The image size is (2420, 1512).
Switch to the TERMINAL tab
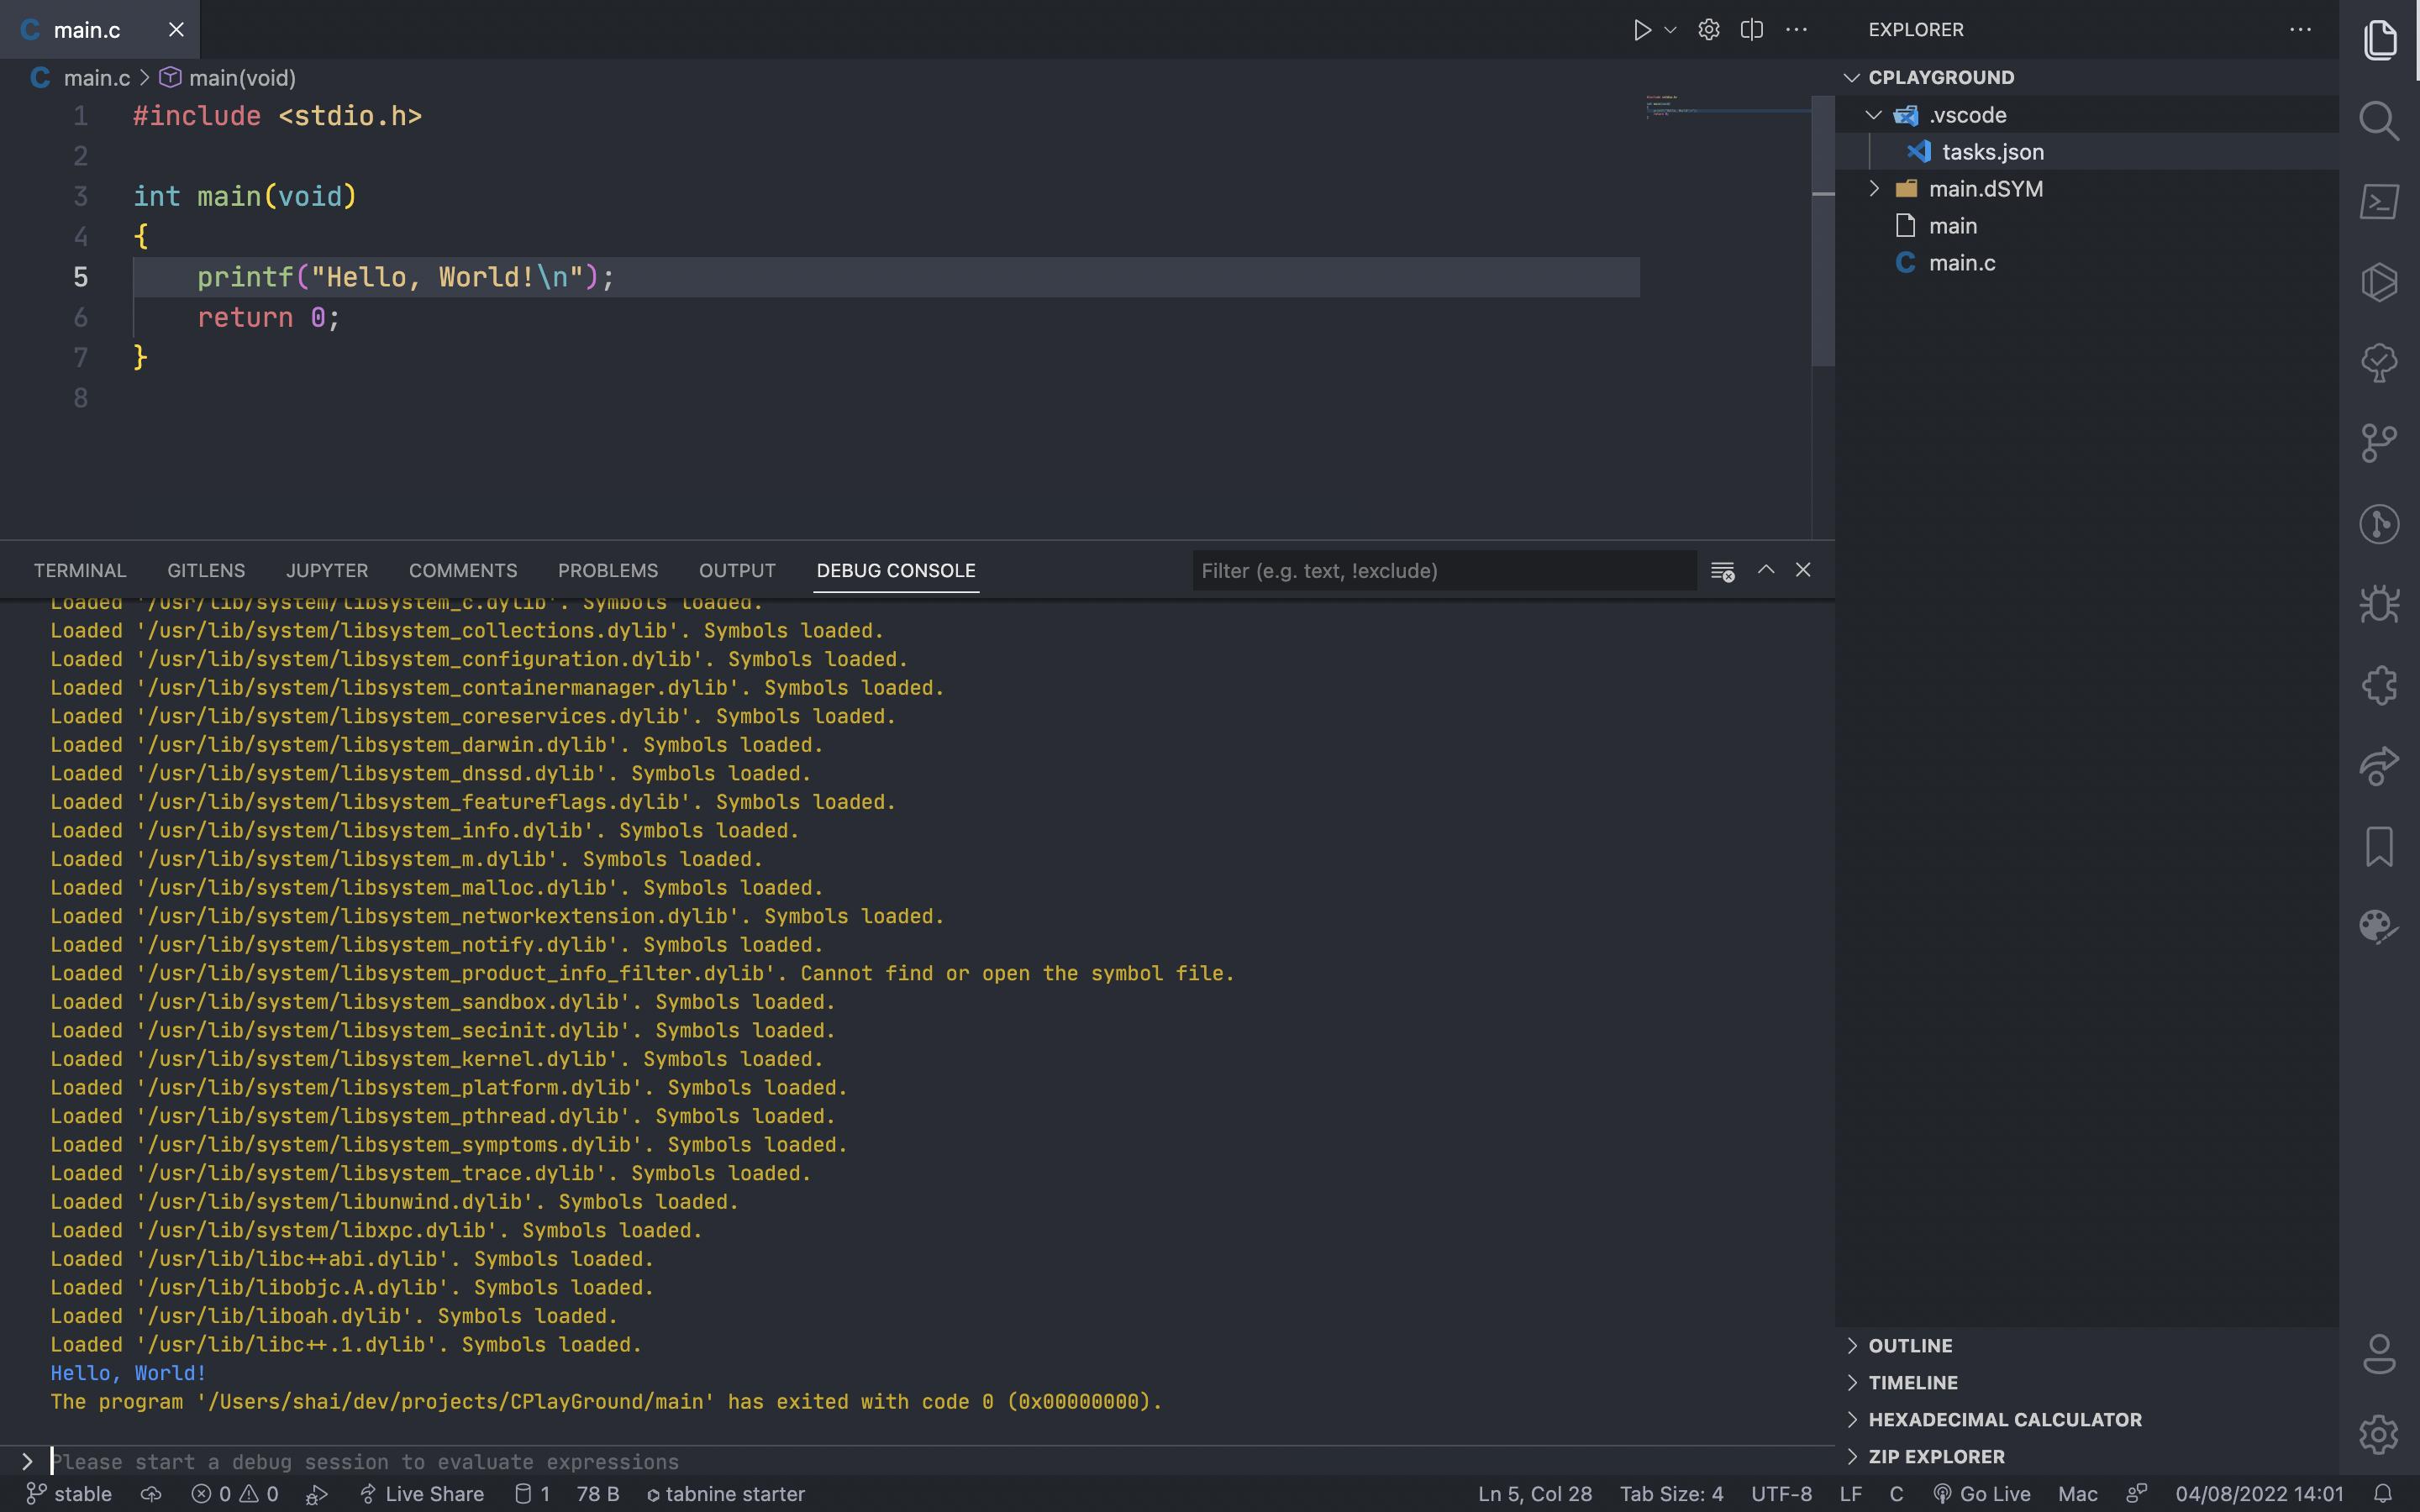(80, 570)
